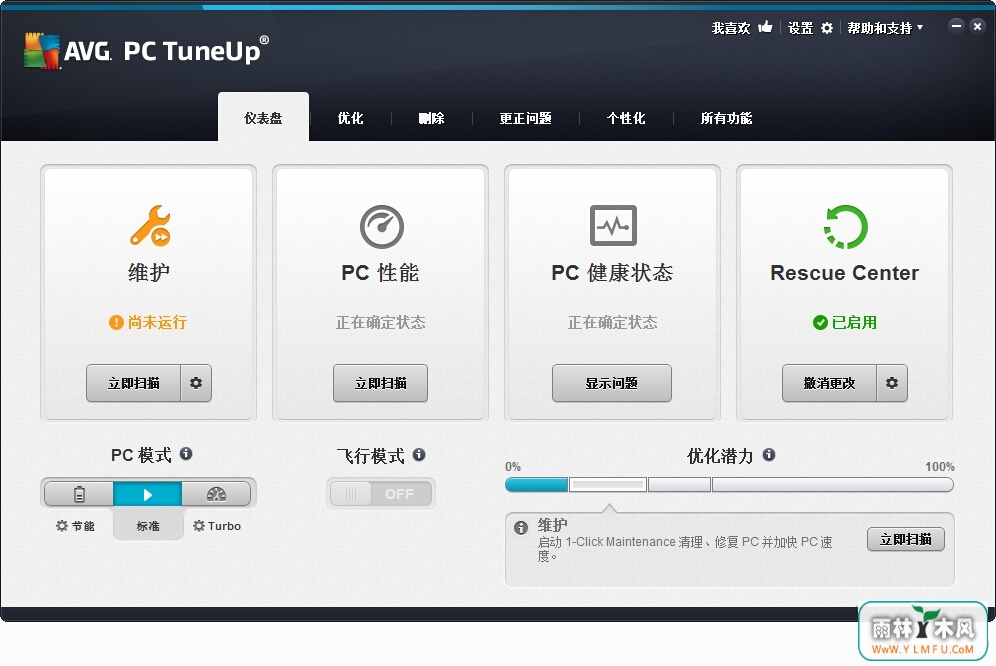Viewport: 996px width, 666px height.
Task: Open settings gear for 节能 mode
Action: tap(62, 526)
